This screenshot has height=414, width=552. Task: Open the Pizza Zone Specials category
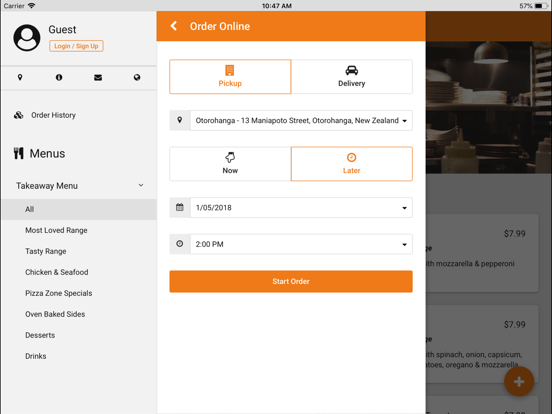[59, 293]
